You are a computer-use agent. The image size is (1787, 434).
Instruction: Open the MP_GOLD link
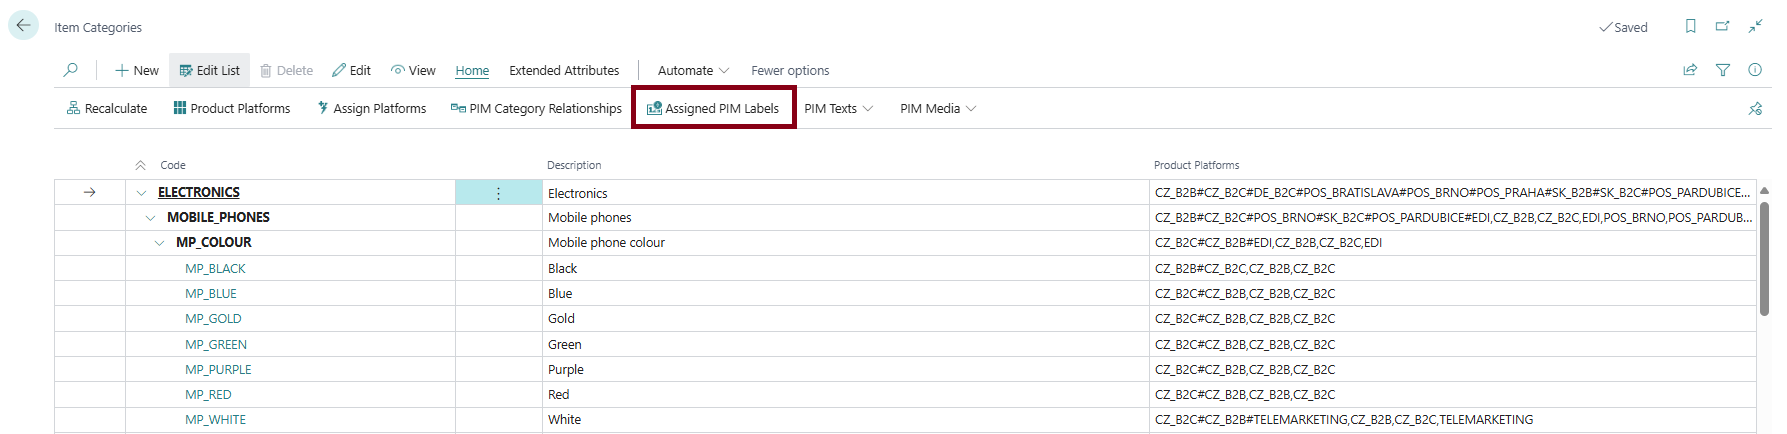[213, 319]
